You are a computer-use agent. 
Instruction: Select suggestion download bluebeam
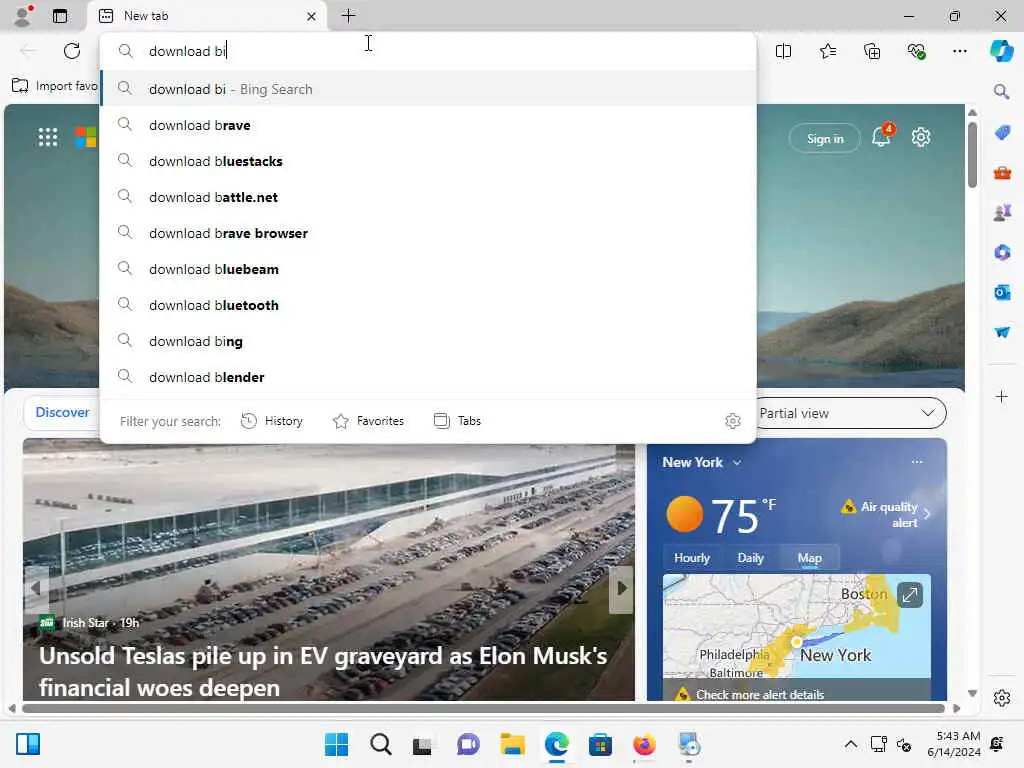429,268
